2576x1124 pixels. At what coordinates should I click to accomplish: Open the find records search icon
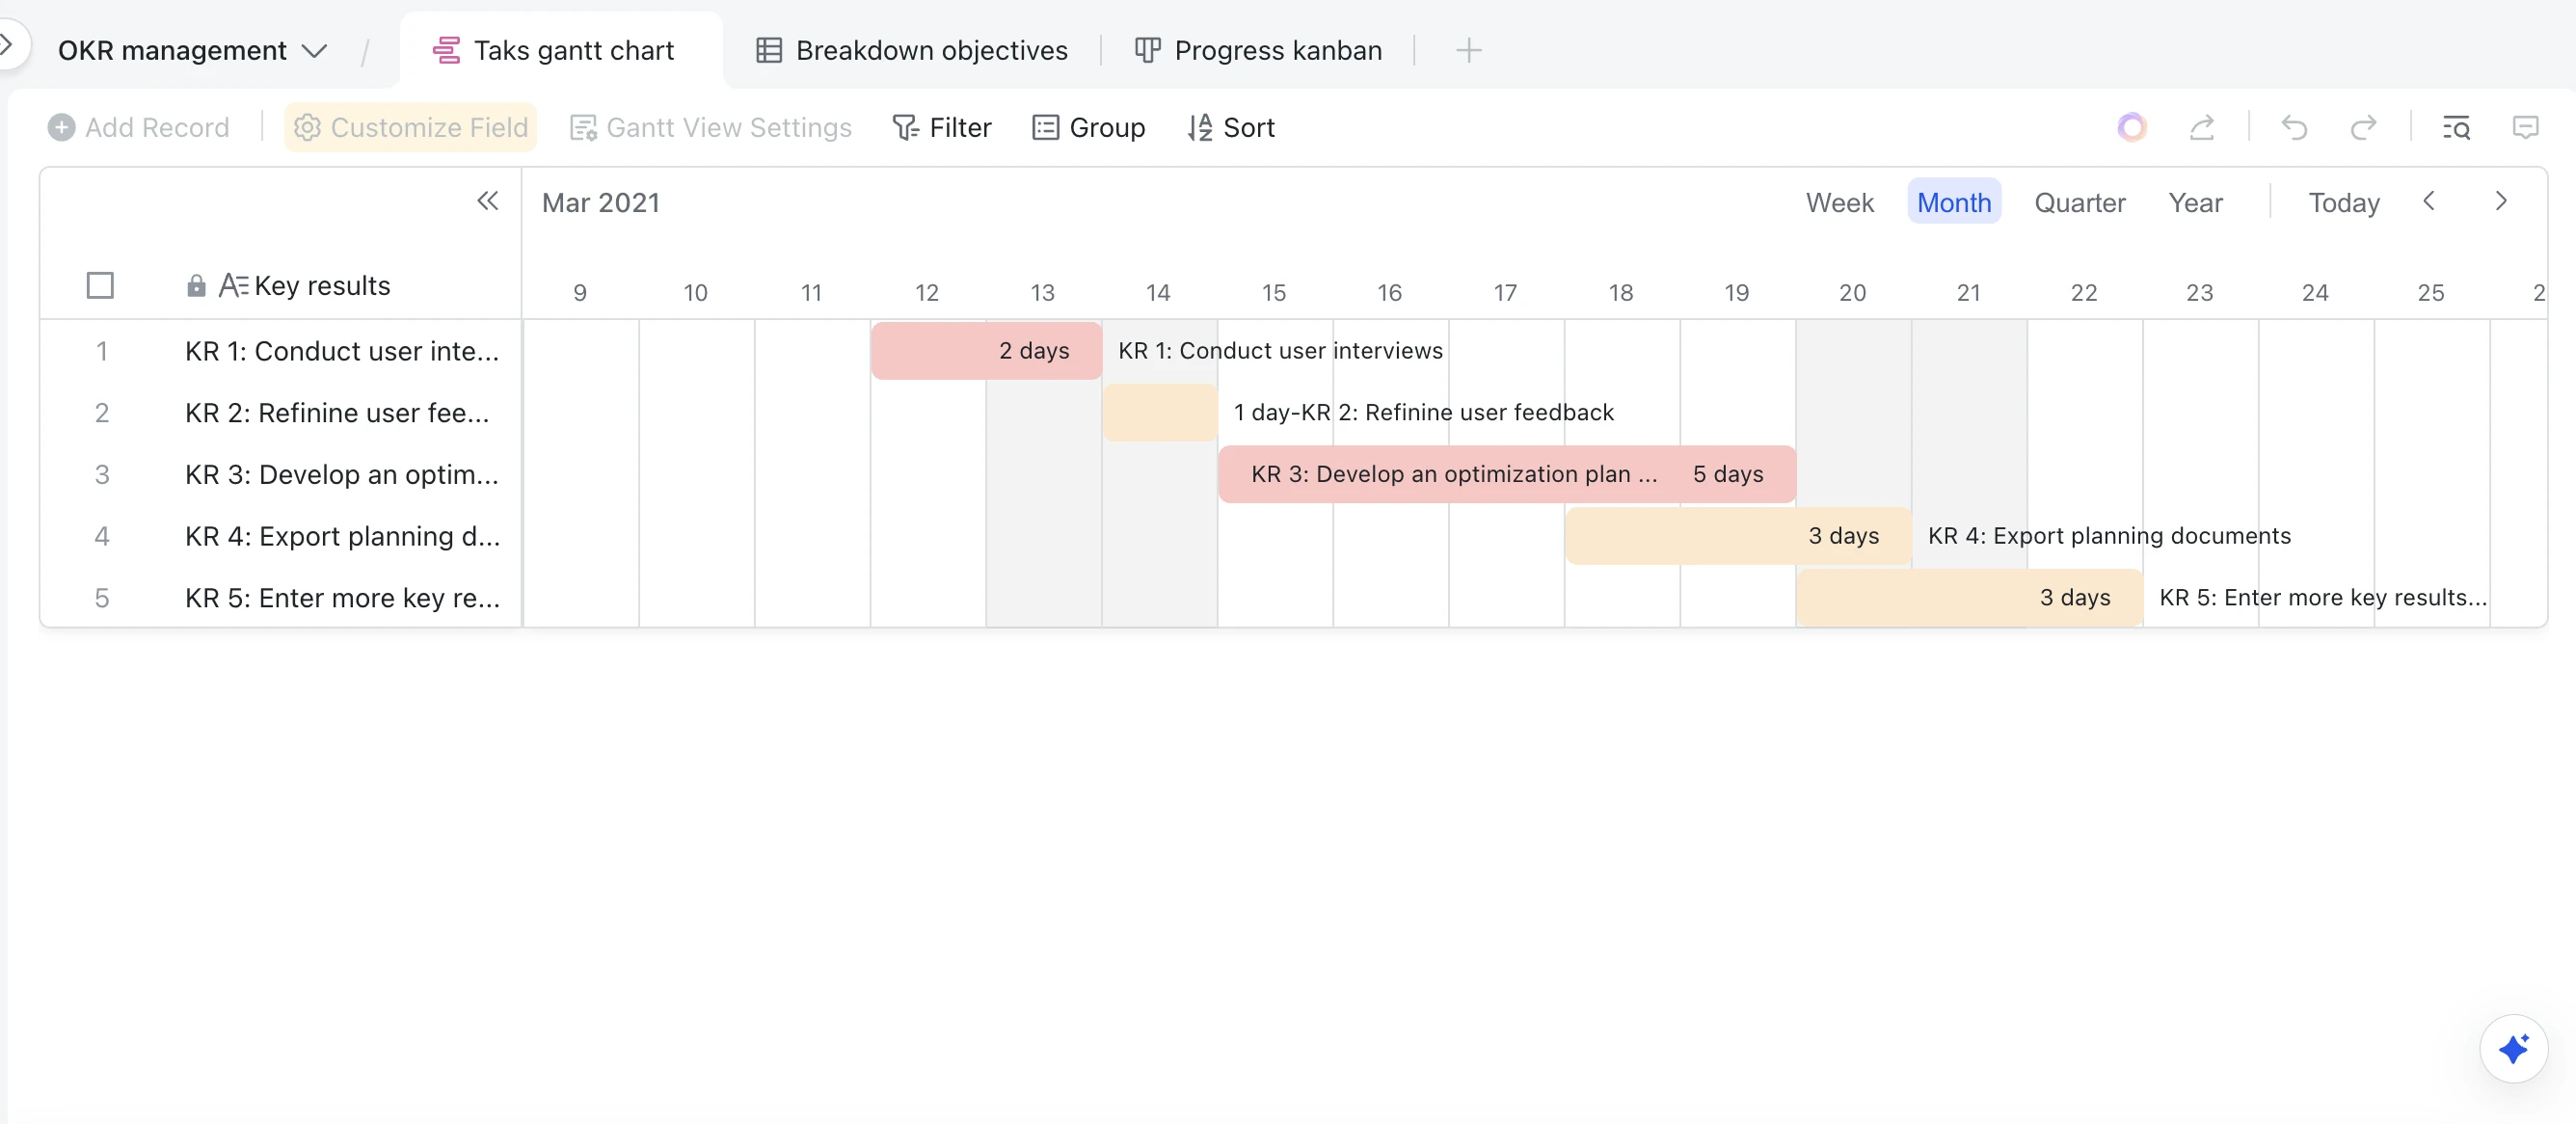pos(2456,128)
